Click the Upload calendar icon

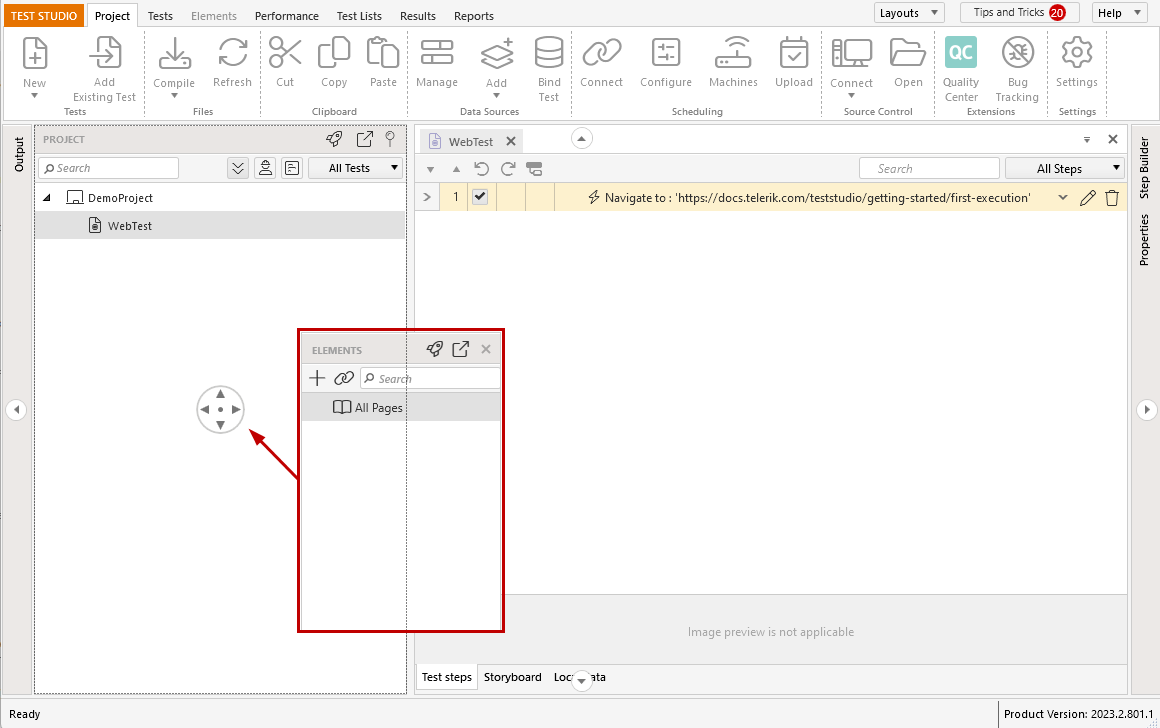click(794, 53)
